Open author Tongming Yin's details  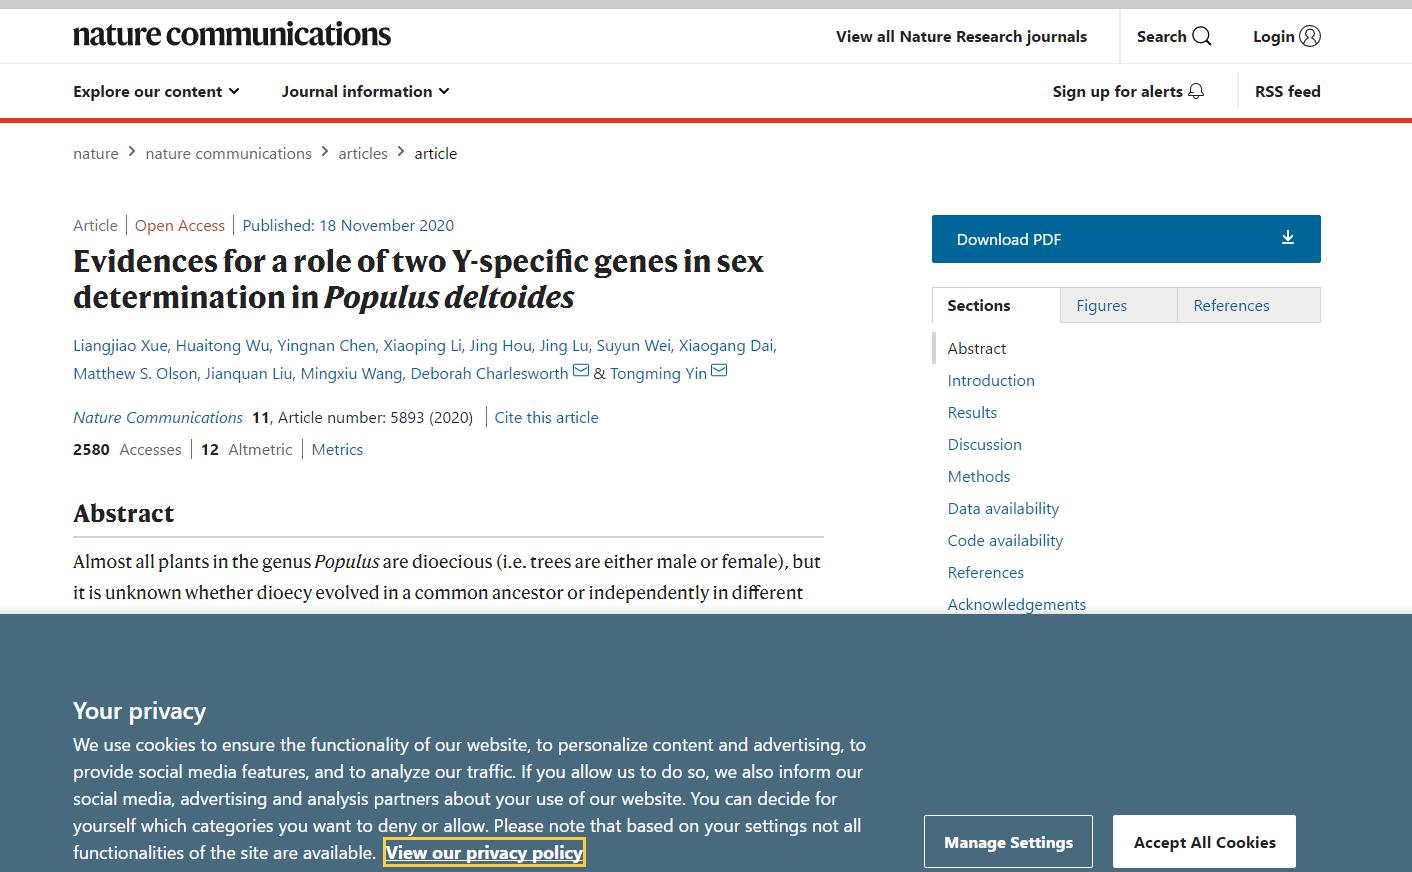coord(658,373)
